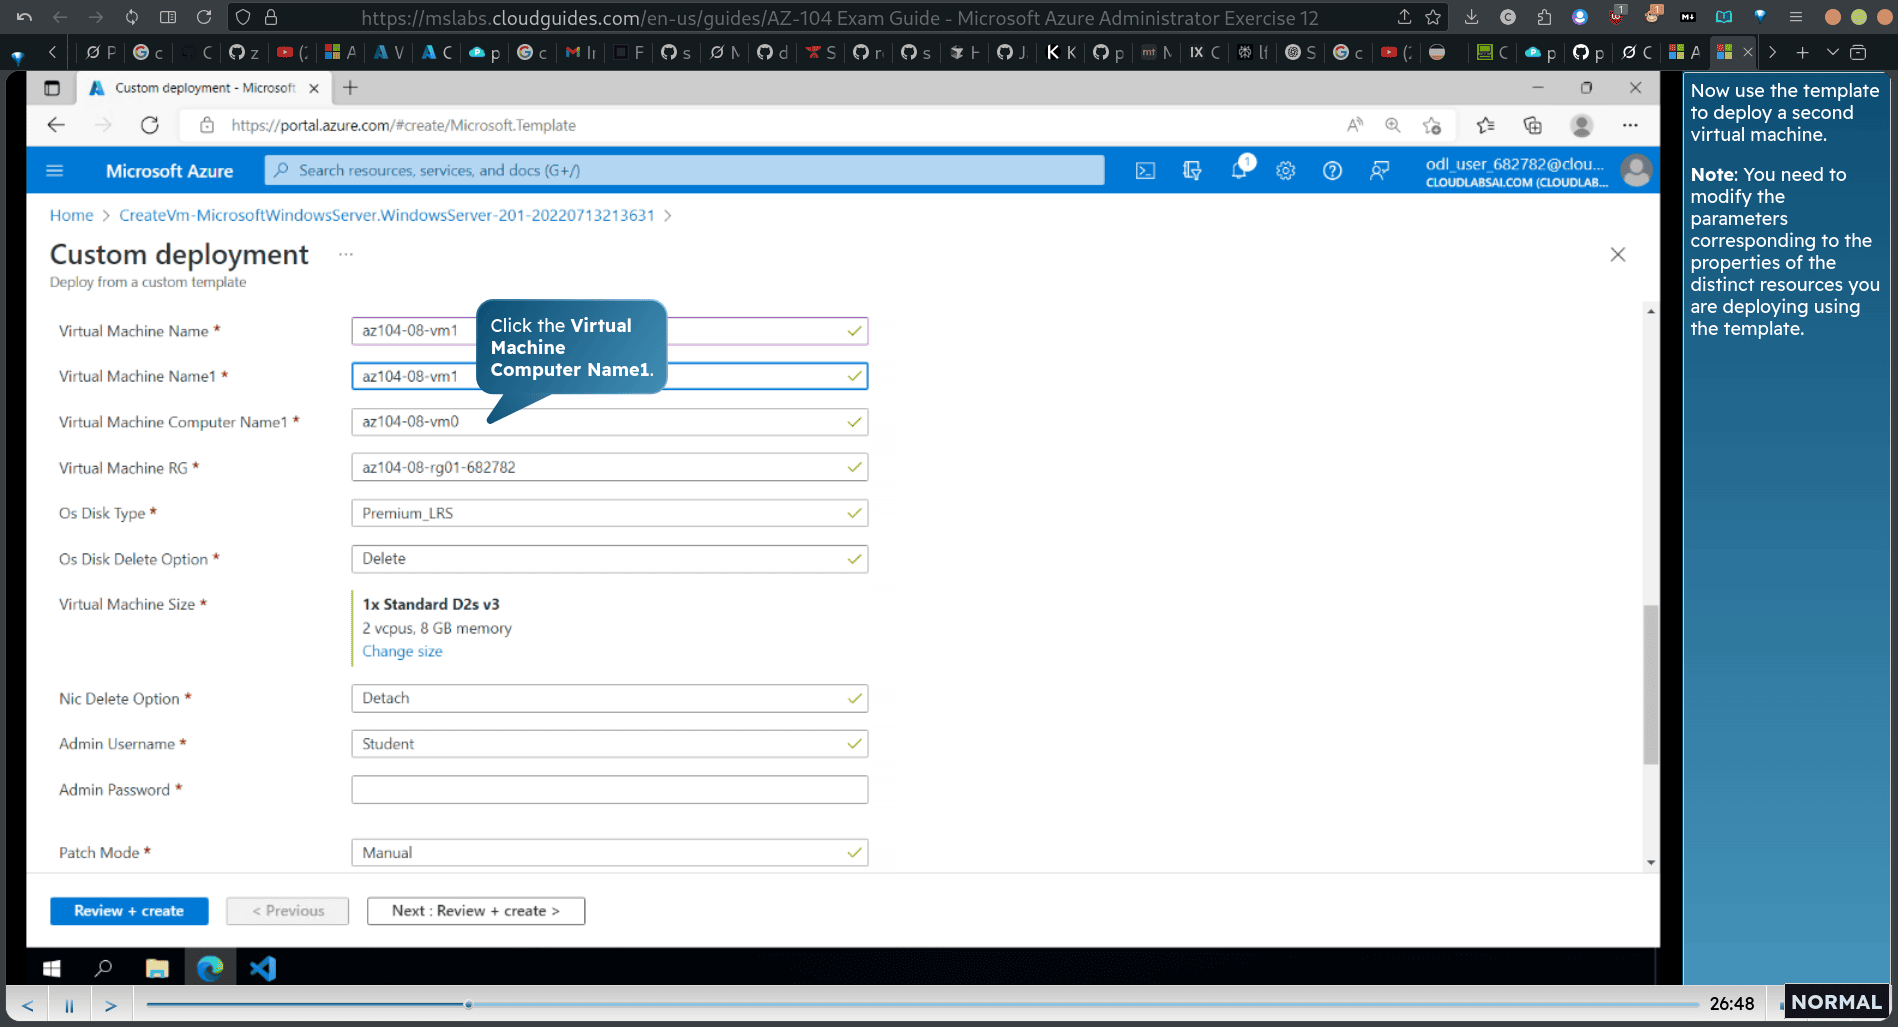This screenshot has height=1027, width=1898.
Task: Open the Azure notifications bell
Action: coord(1240,169)
